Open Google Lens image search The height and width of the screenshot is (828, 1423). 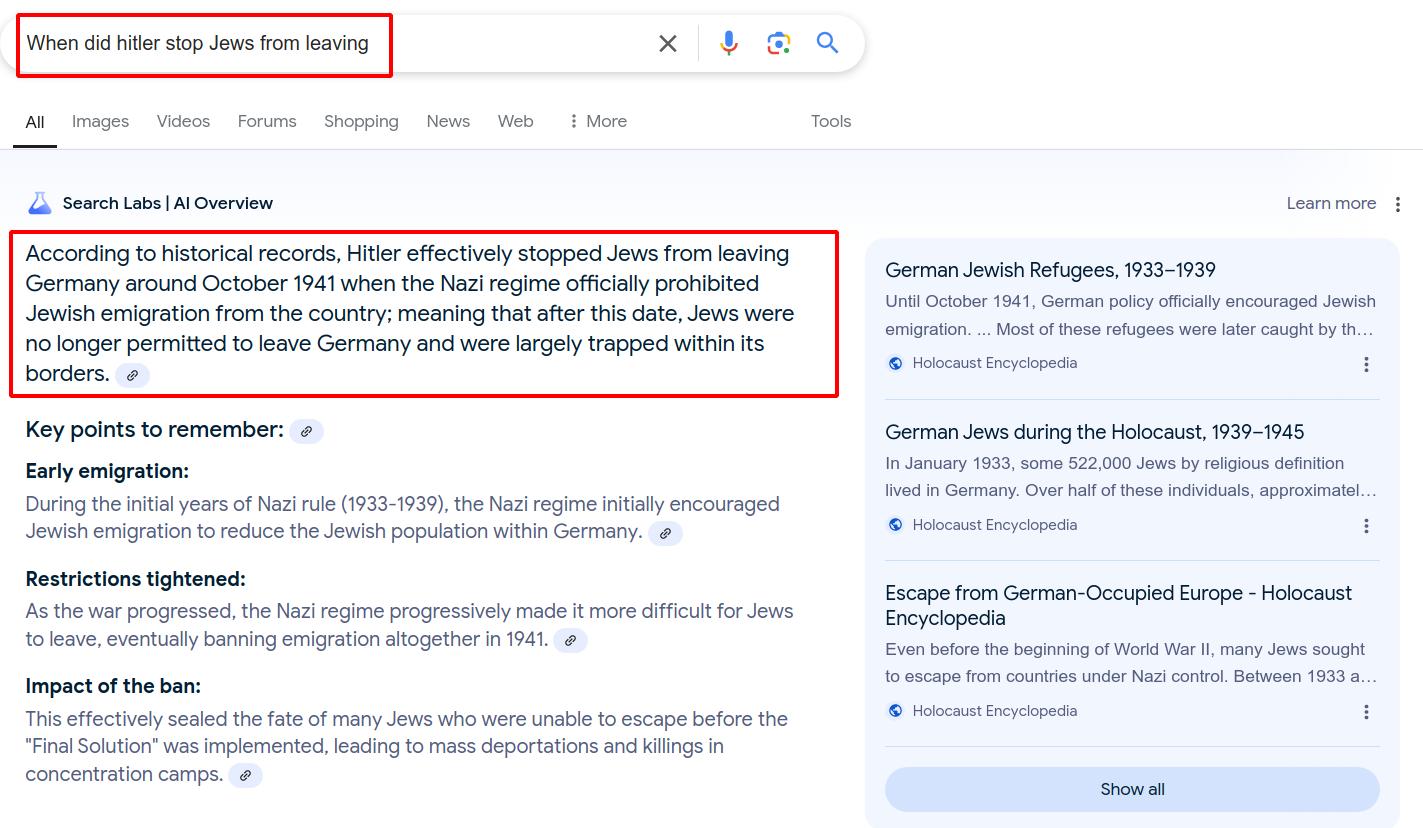(778, 43)
